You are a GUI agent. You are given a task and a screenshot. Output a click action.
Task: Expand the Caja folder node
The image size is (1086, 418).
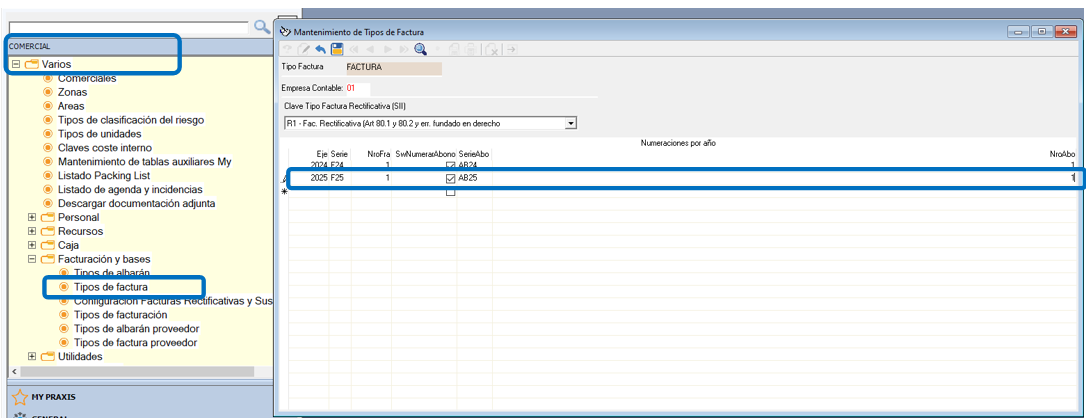point(32,245)
